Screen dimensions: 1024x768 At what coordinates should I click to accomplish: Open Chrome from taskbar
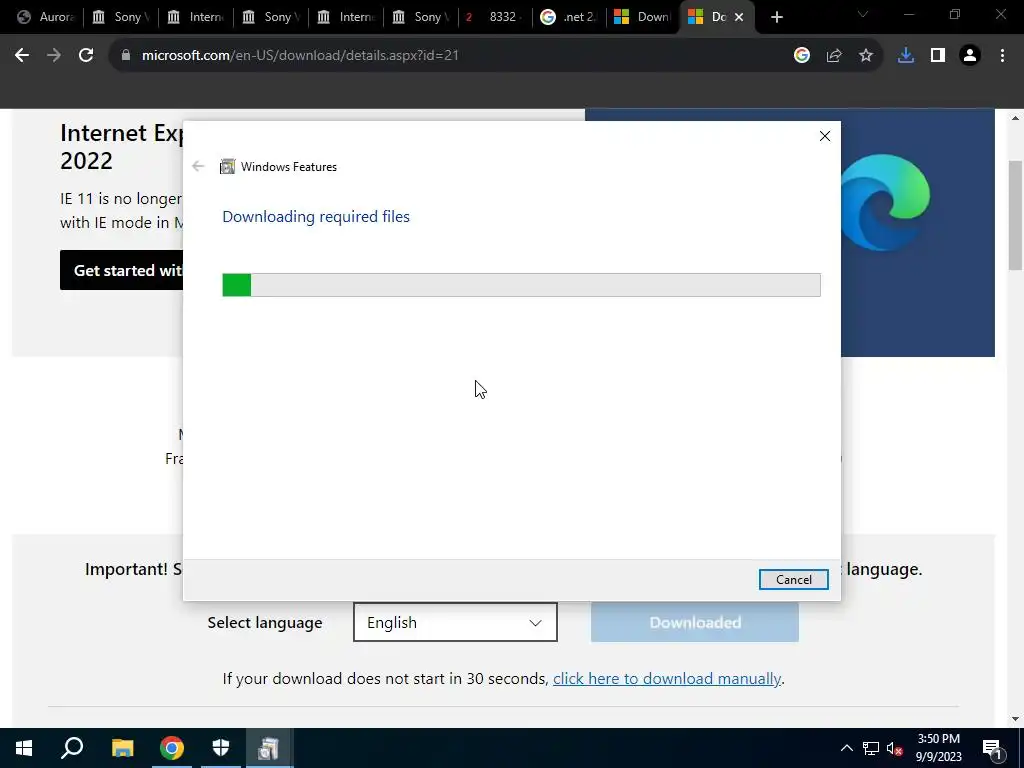172,748
